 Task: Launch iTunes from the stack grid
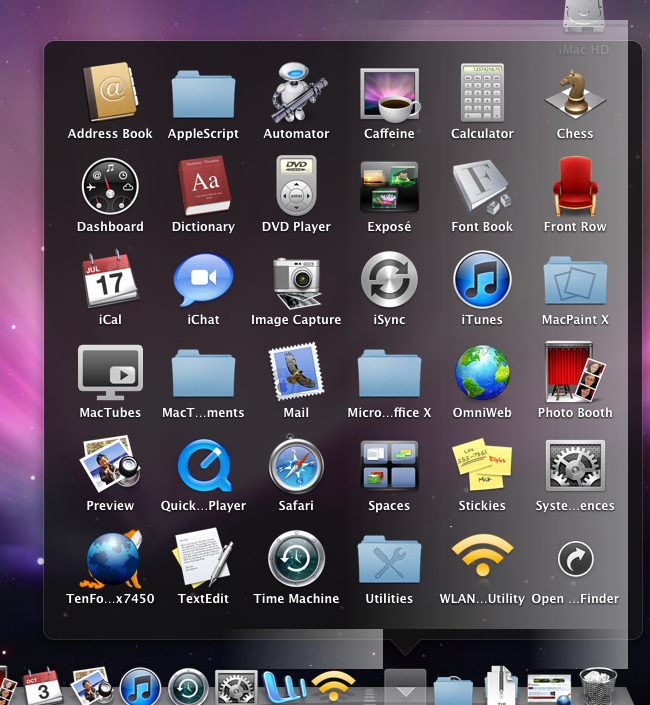point(482,279)
